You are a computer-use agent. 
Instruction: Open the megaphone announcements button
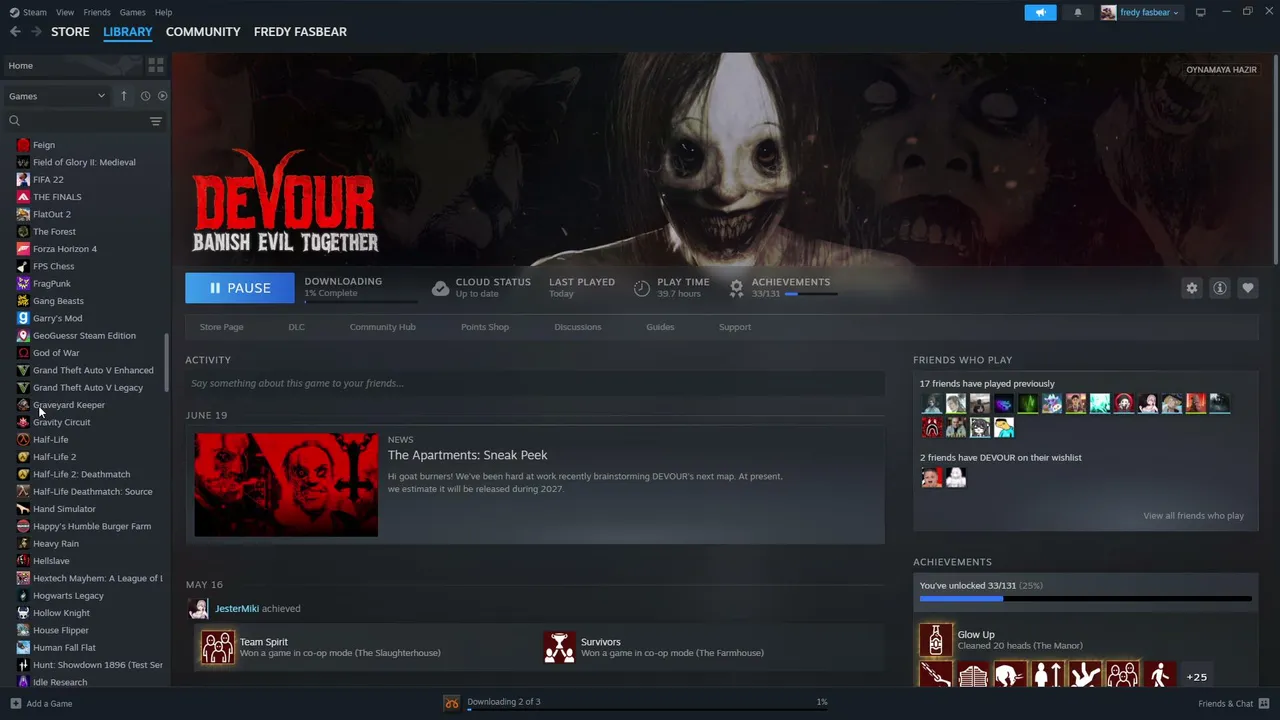[x=1040, y=12]
